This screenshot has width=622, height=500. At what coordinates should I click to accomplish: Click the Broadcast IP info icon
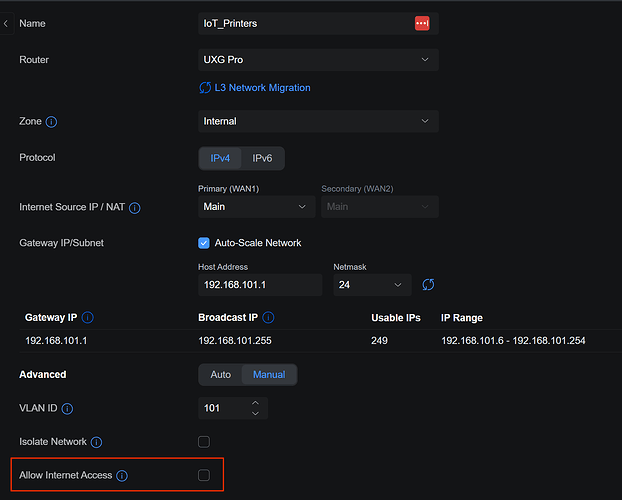tap(268, 318)
